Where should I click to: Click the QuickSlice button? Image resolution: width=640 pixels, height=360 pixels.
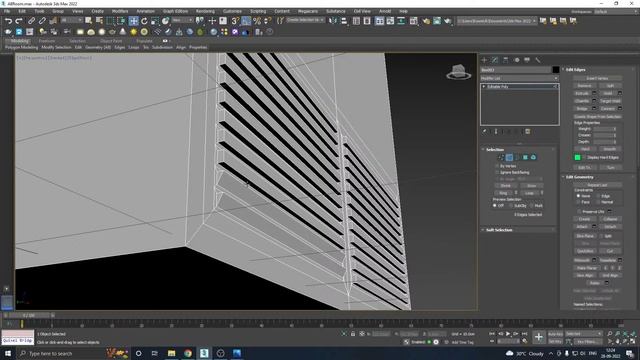coord(585,251)
